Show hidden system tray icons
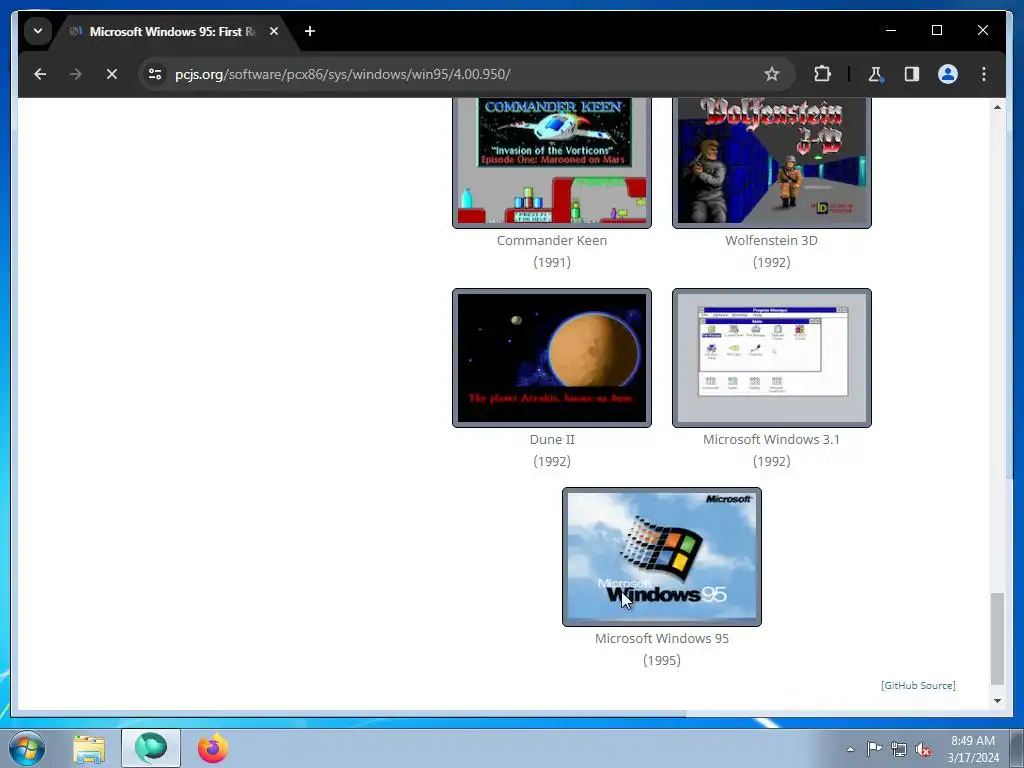 [850, 749]
